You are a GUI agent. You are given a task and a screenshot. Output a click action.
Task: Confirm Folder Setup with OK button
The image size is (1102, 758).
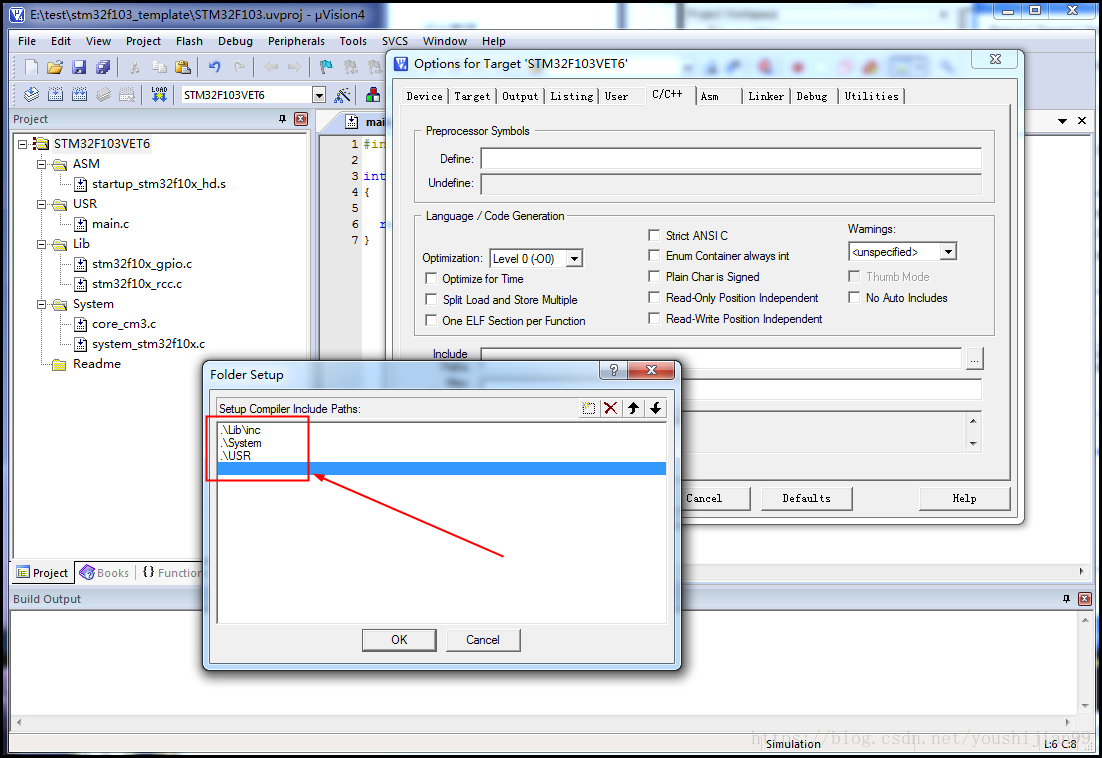399,640
